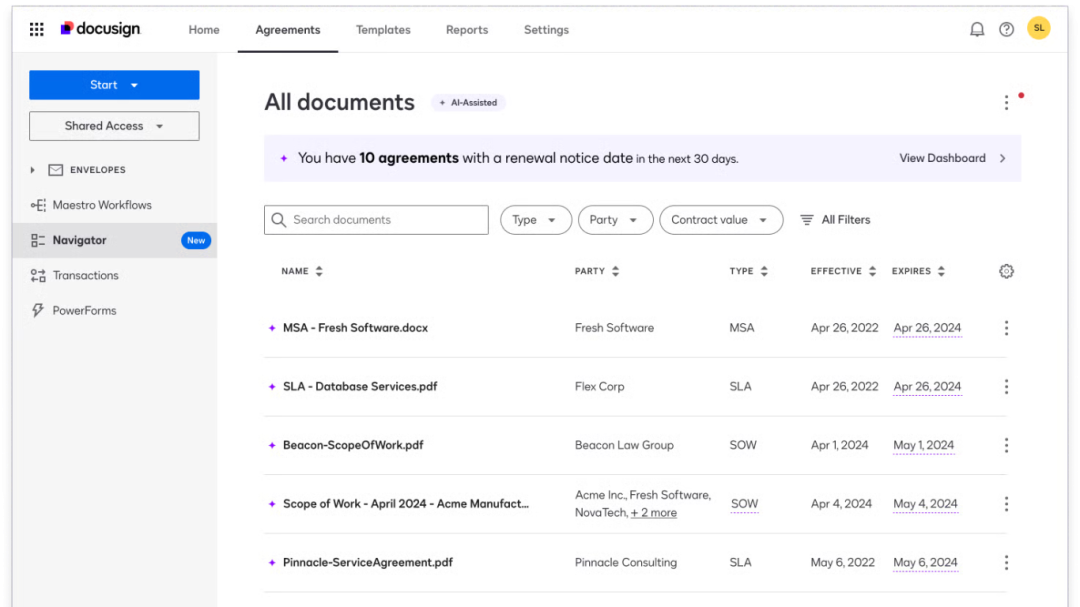Sort documents by the Name column
1080x607 pixels.
click(301, 271)
